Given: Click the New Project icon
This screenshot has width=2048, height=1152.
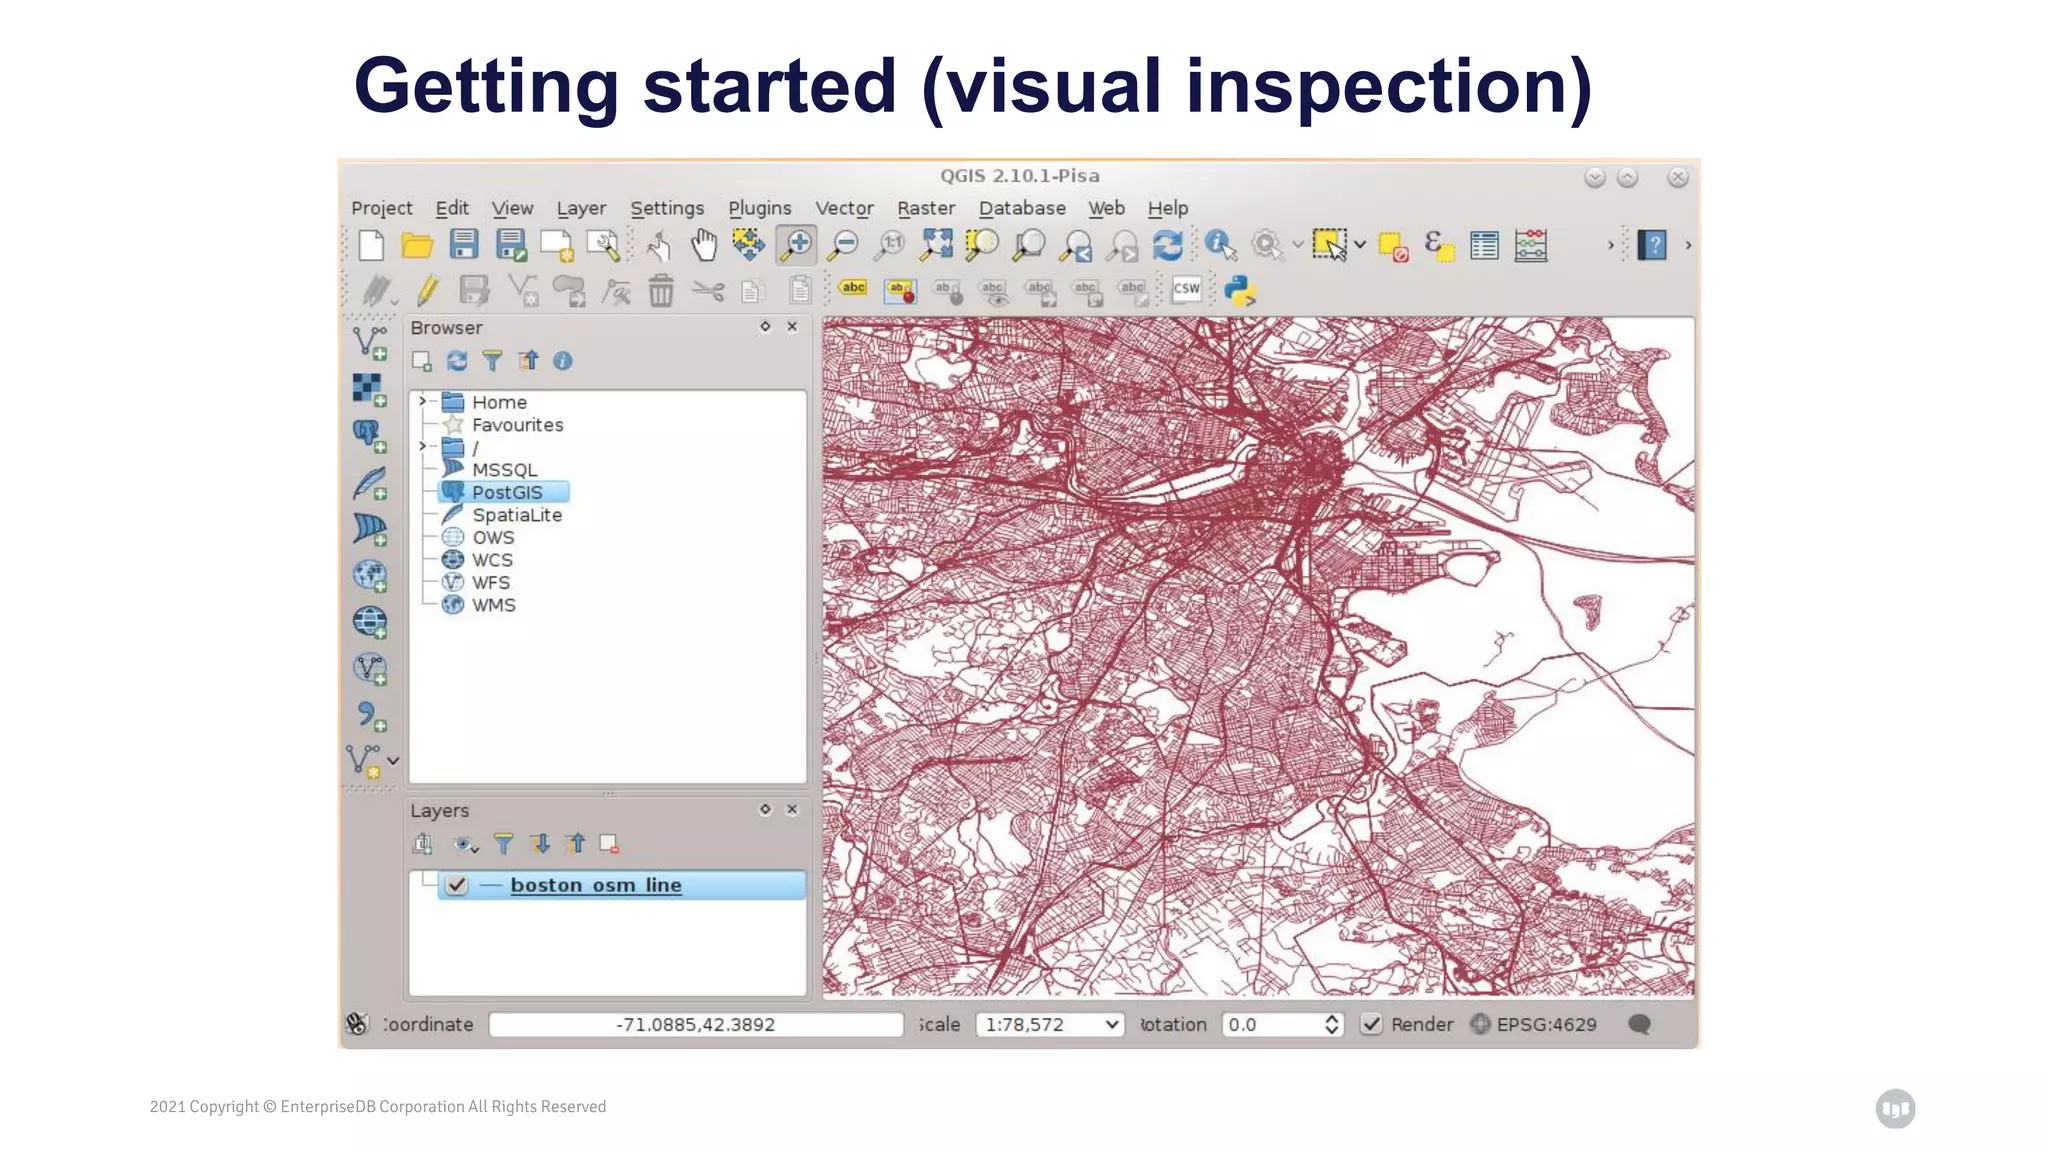Looking at the screenshot, I should [x=371, y=245].
